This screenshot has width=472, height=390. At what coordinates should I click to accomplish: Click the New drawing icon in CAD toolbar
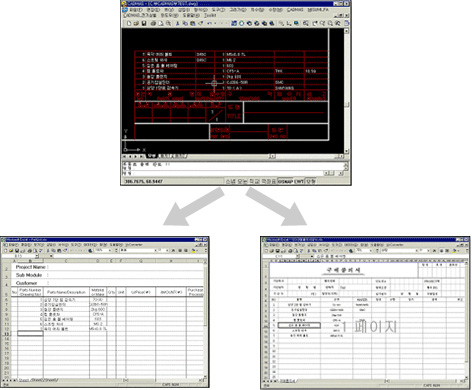point(129,23)
